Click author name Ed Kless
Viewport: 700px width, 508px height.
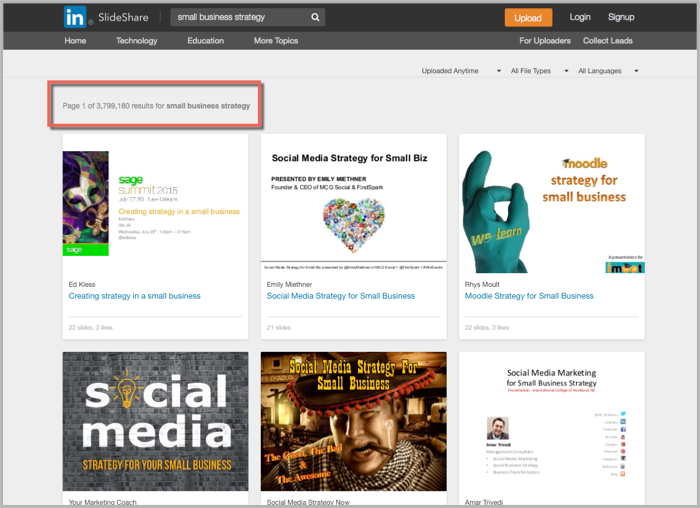click(82, 284)
